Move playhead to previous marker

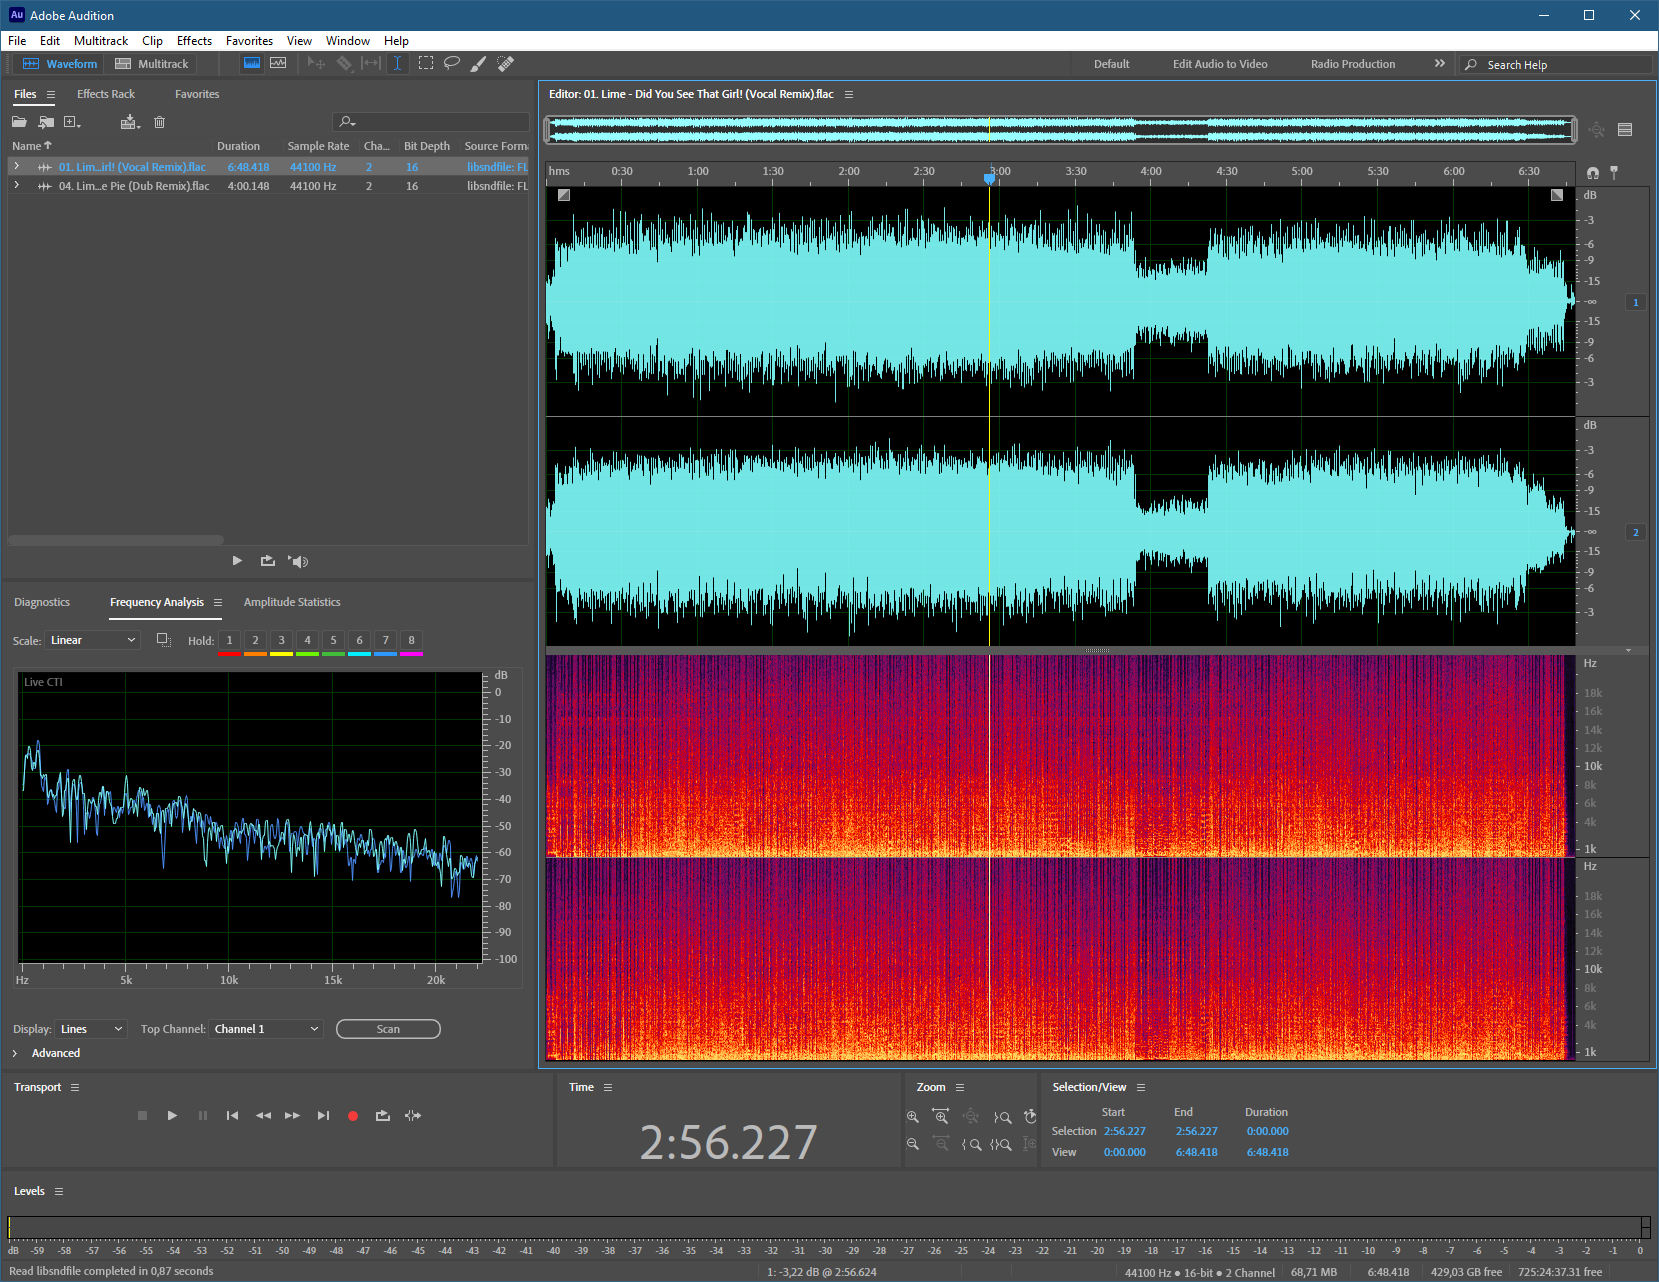pyautogui.click(x=232, y=1115)
